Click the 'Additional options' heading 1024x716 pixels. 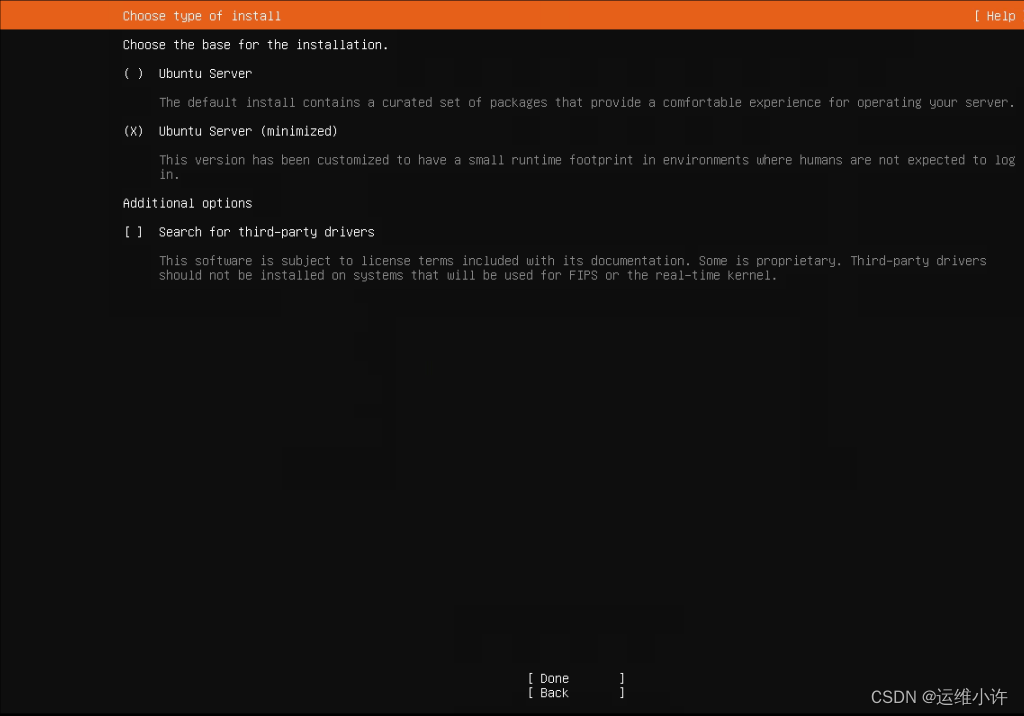(187, 203)
